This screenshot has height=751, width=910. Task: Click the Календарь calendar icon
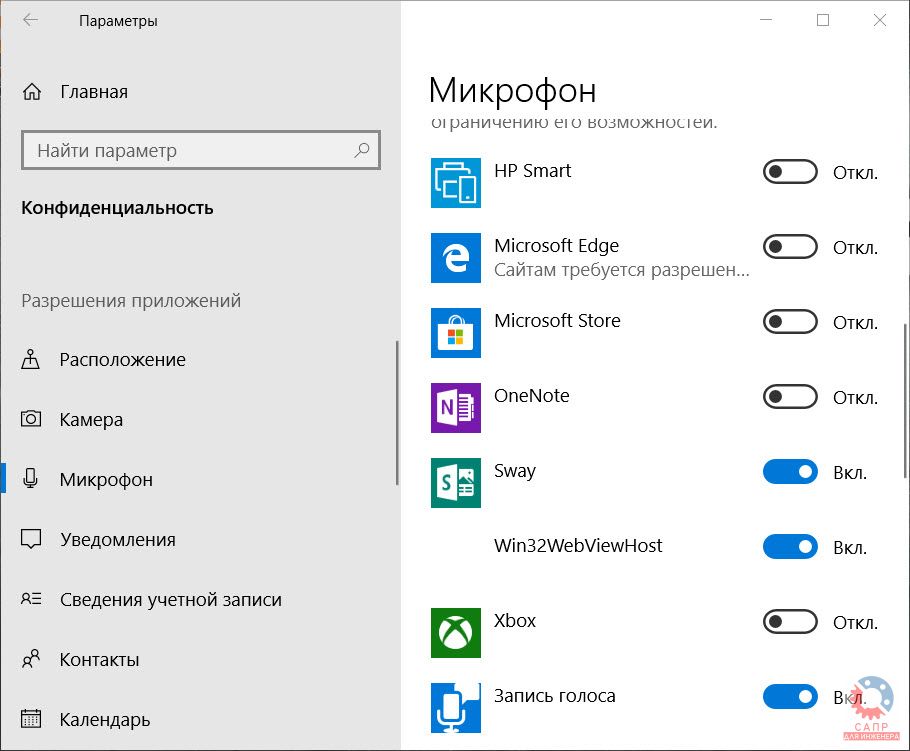pos(31,718)
